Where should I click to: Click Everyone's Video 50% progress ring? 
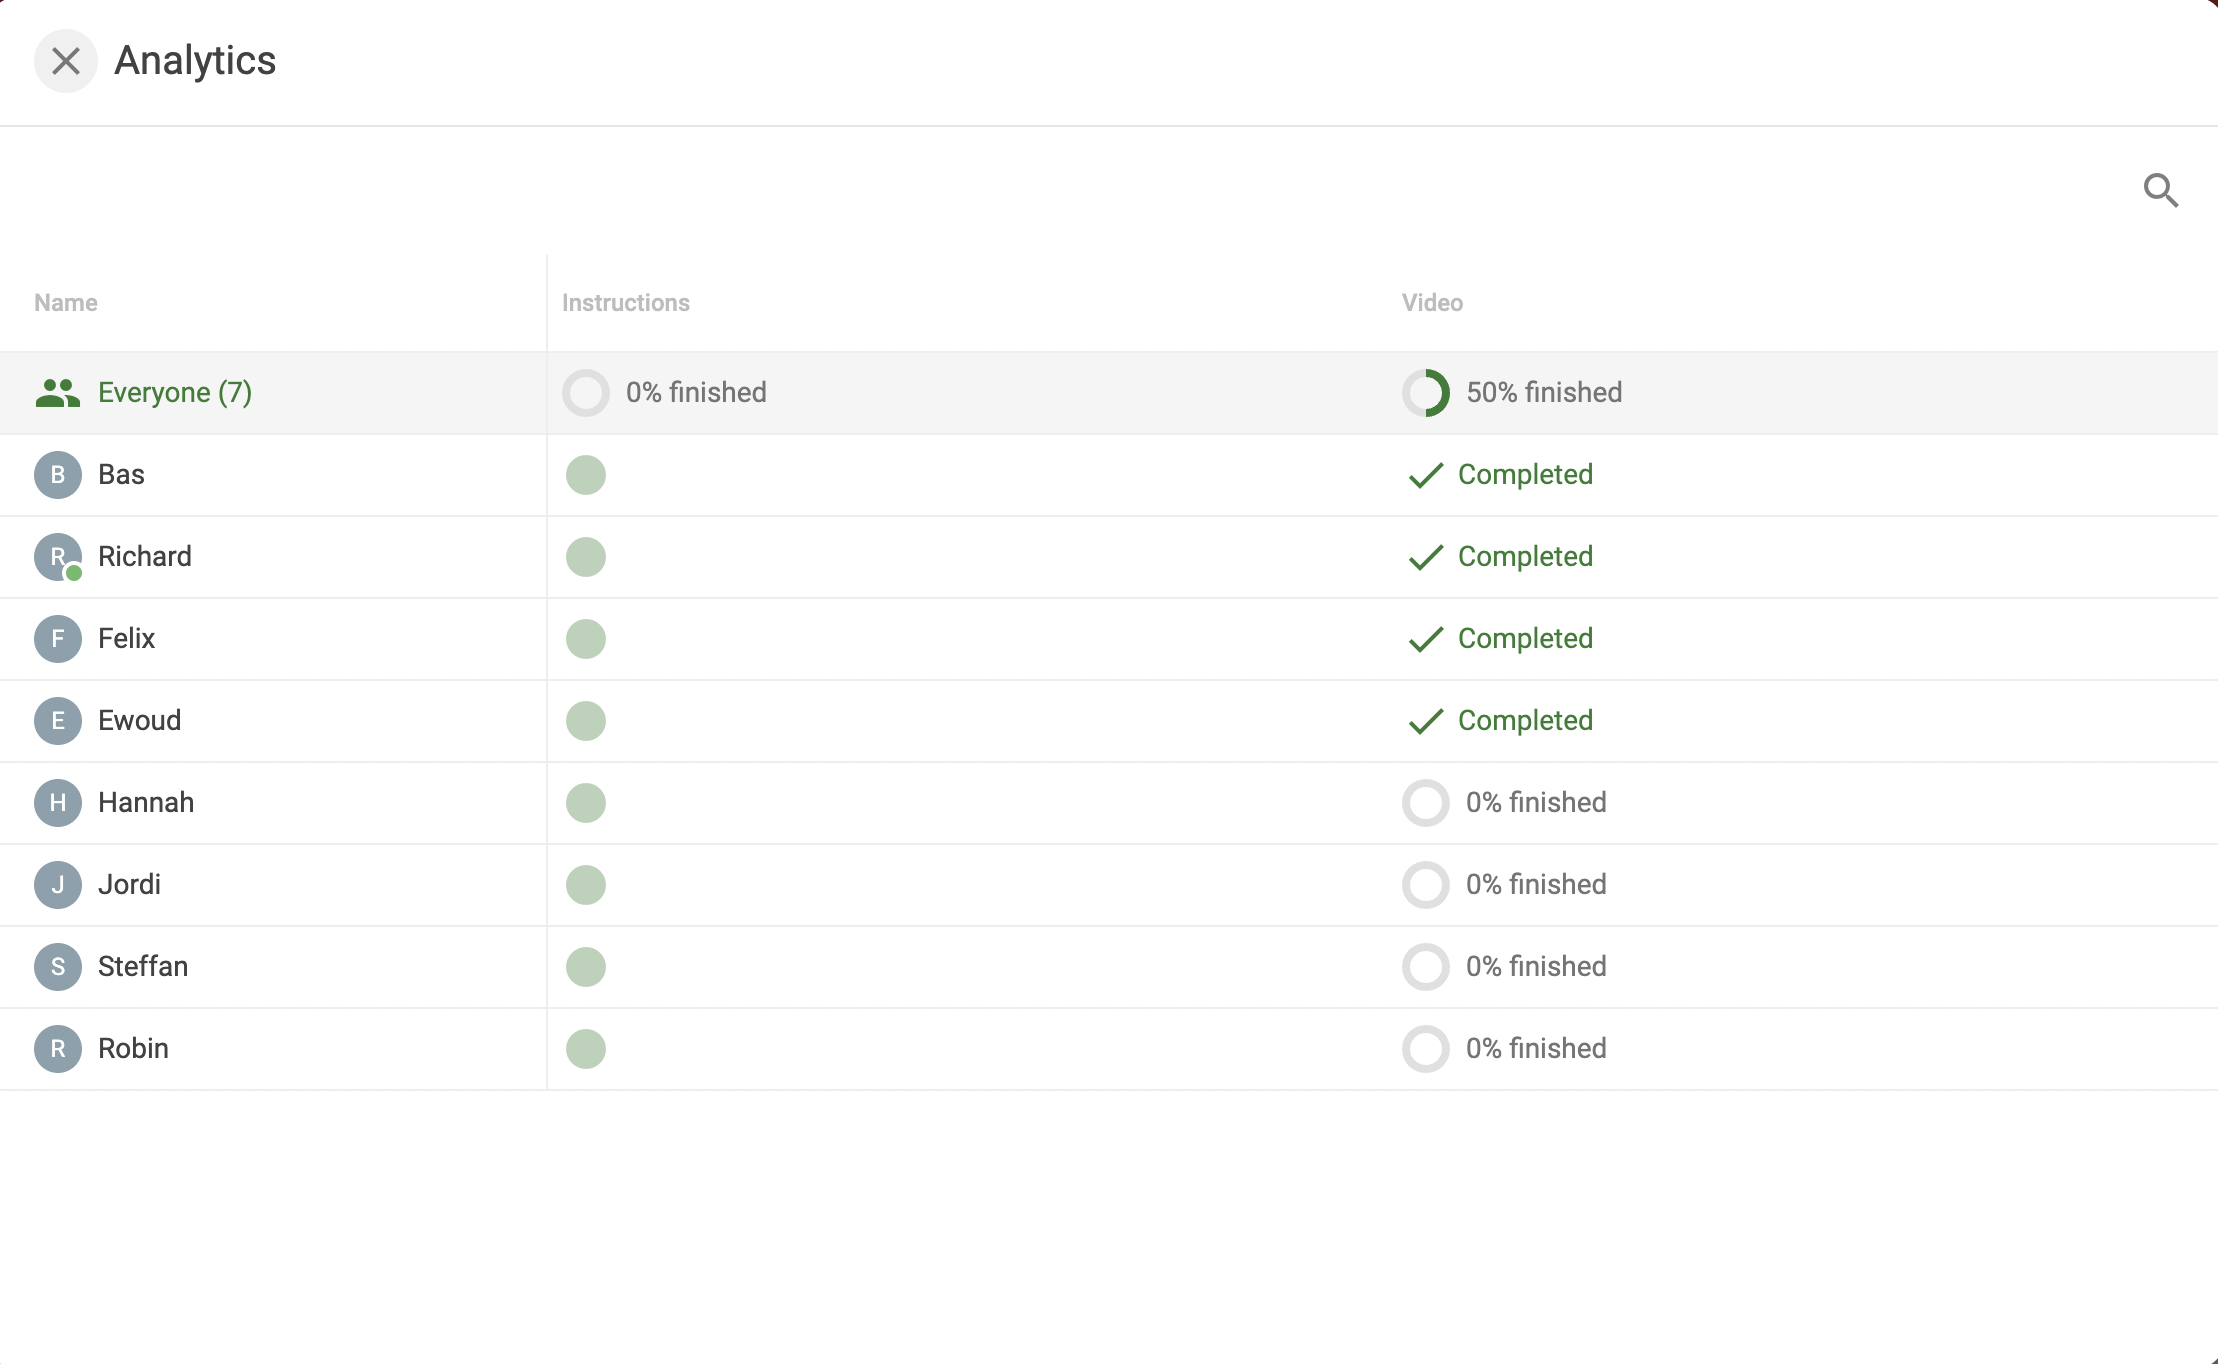(x=1426, y=393)
